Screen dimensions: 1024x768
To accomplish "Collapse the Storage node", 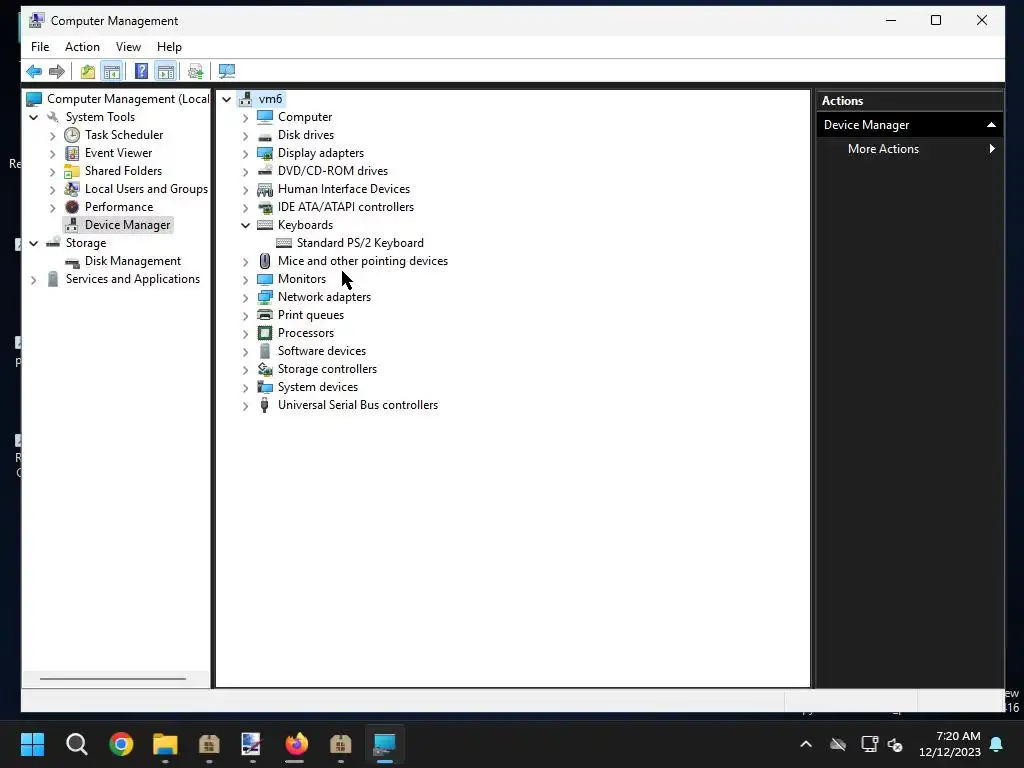I will pyautogui.click(x=33, y=244).
